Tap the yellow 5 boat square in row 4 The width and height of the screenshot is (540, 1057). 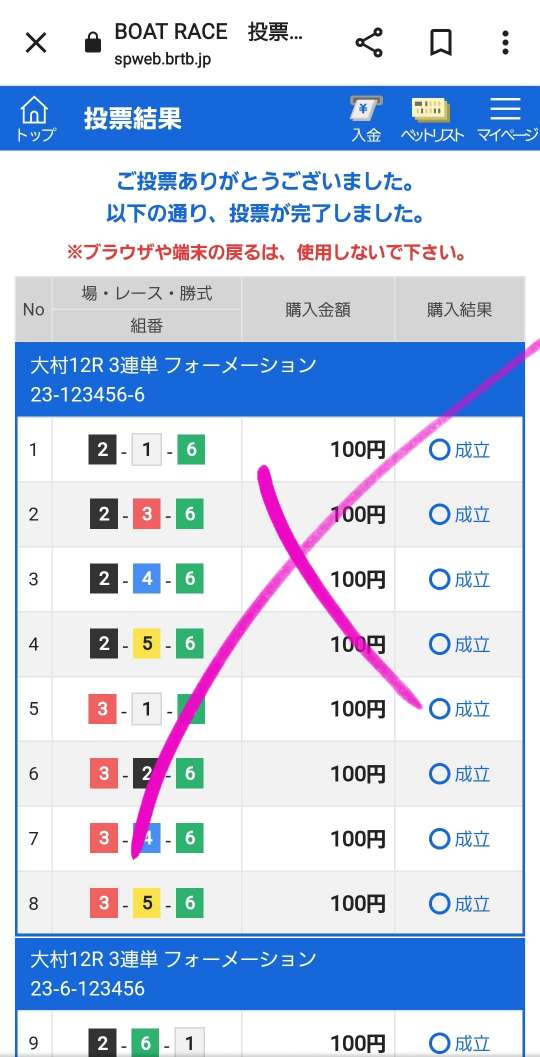(x=146, y=644)
